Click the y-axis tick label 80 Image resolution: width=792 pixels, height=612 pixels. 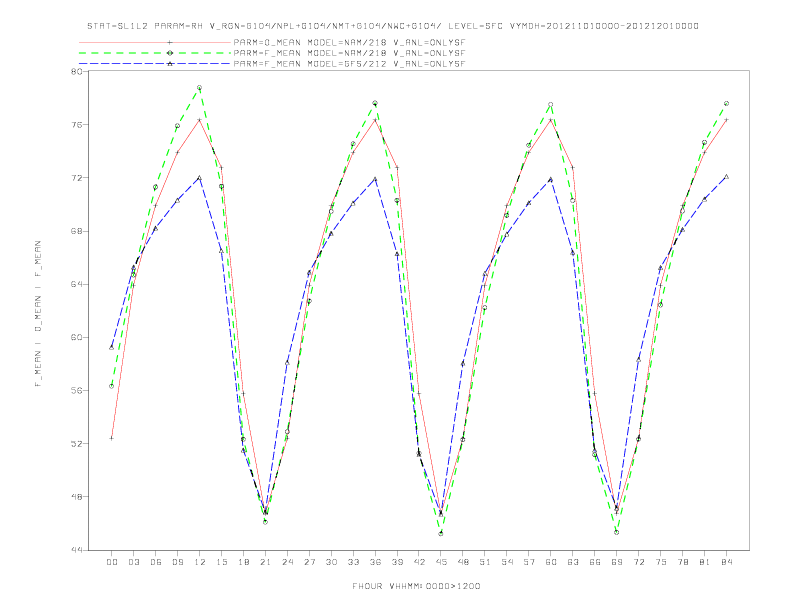click(x=77, y=71)
